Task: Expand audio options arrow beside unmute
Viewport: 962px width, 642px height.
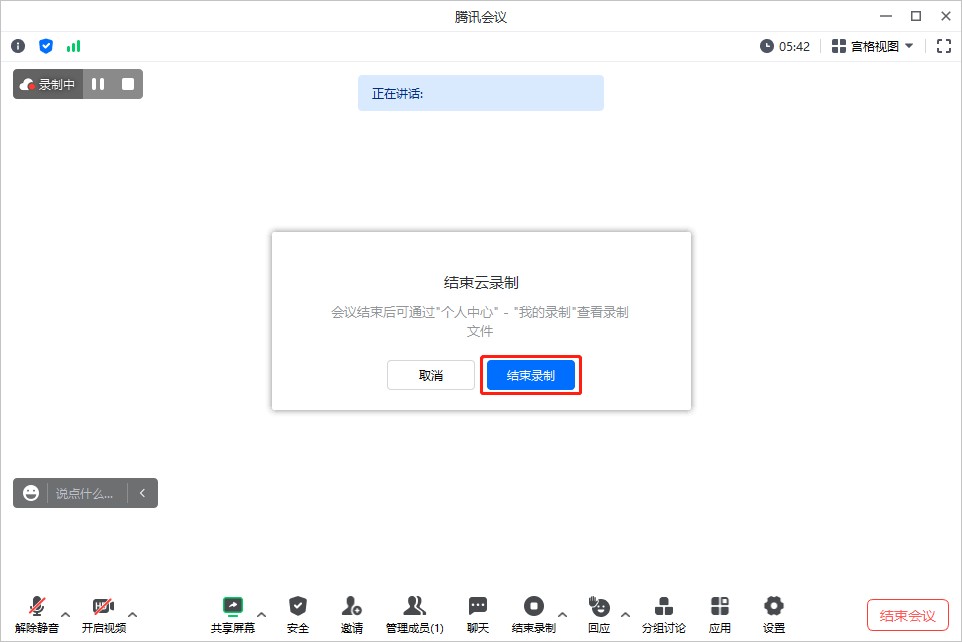Action: click(66, 614)
